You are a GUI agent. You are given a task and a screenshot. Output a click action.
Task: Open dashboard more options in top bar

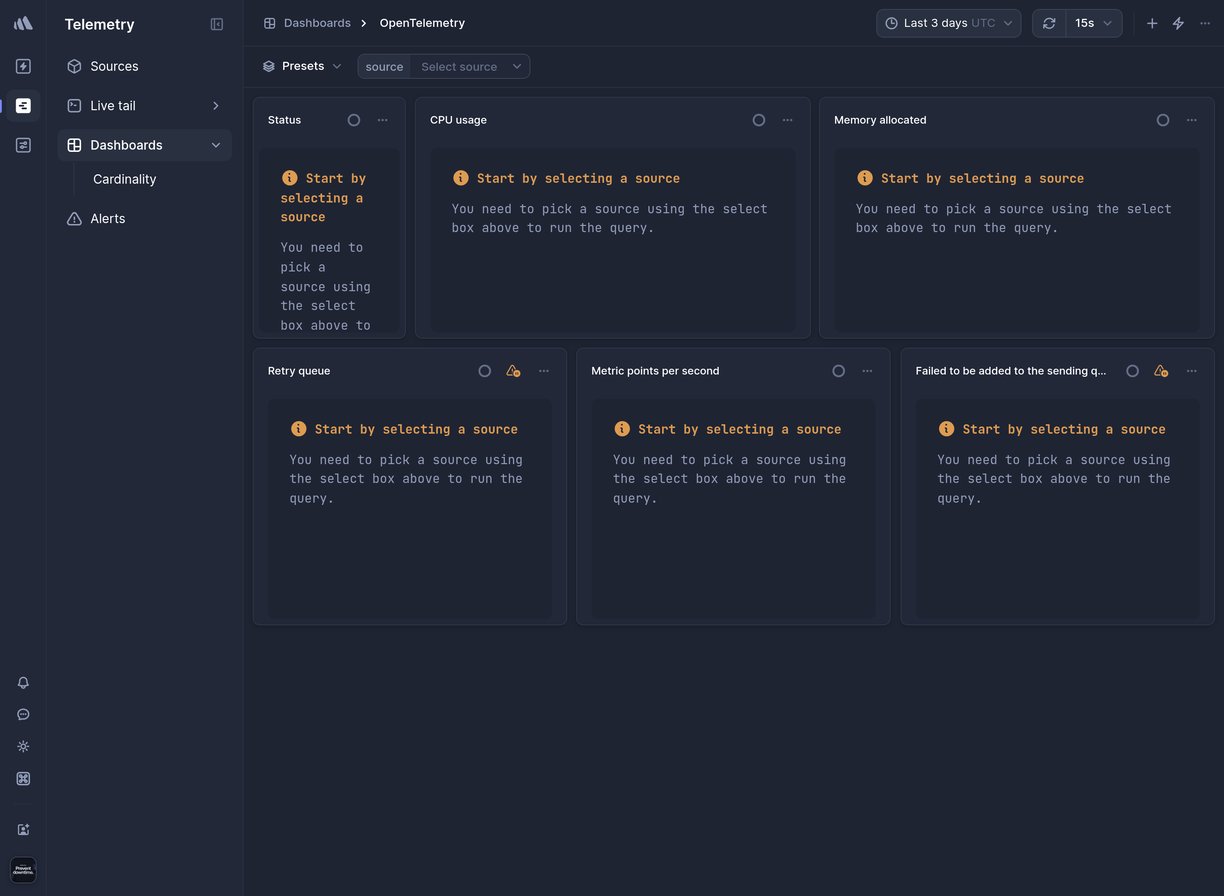[1205, 23]
